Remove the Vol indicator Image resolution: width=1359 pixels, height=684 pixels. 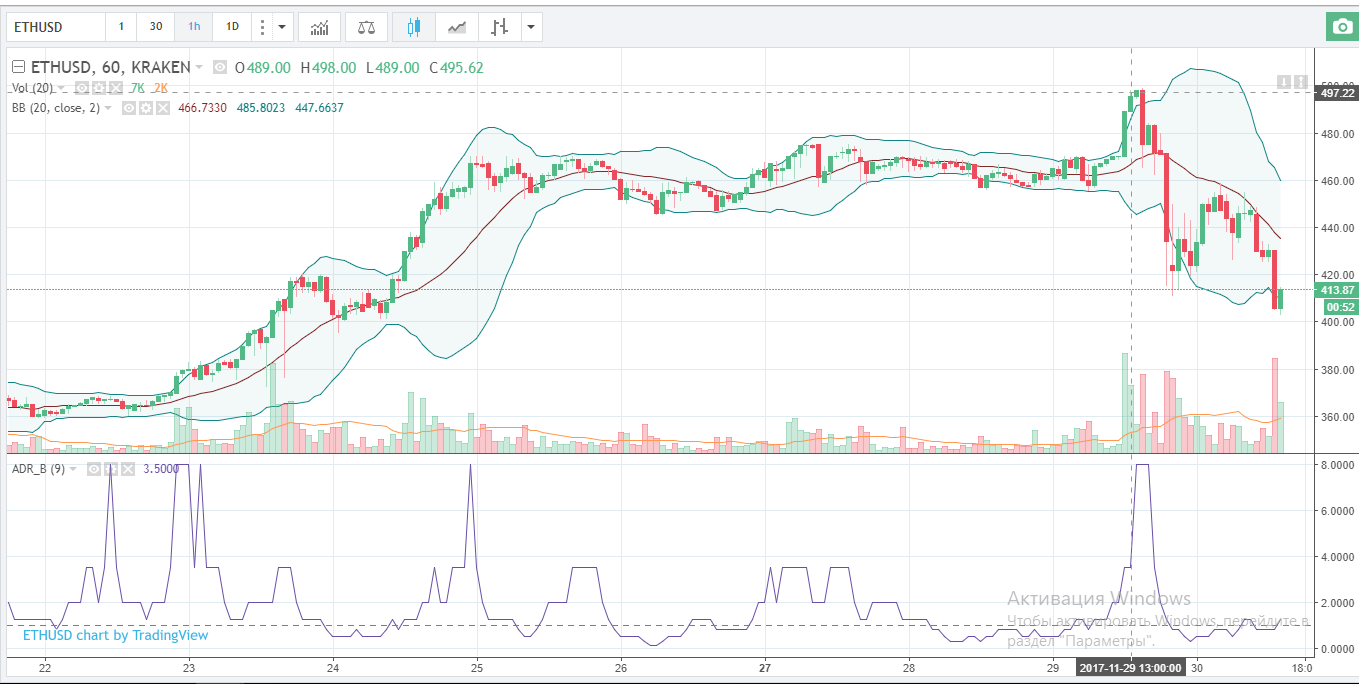tap(116, 88)
